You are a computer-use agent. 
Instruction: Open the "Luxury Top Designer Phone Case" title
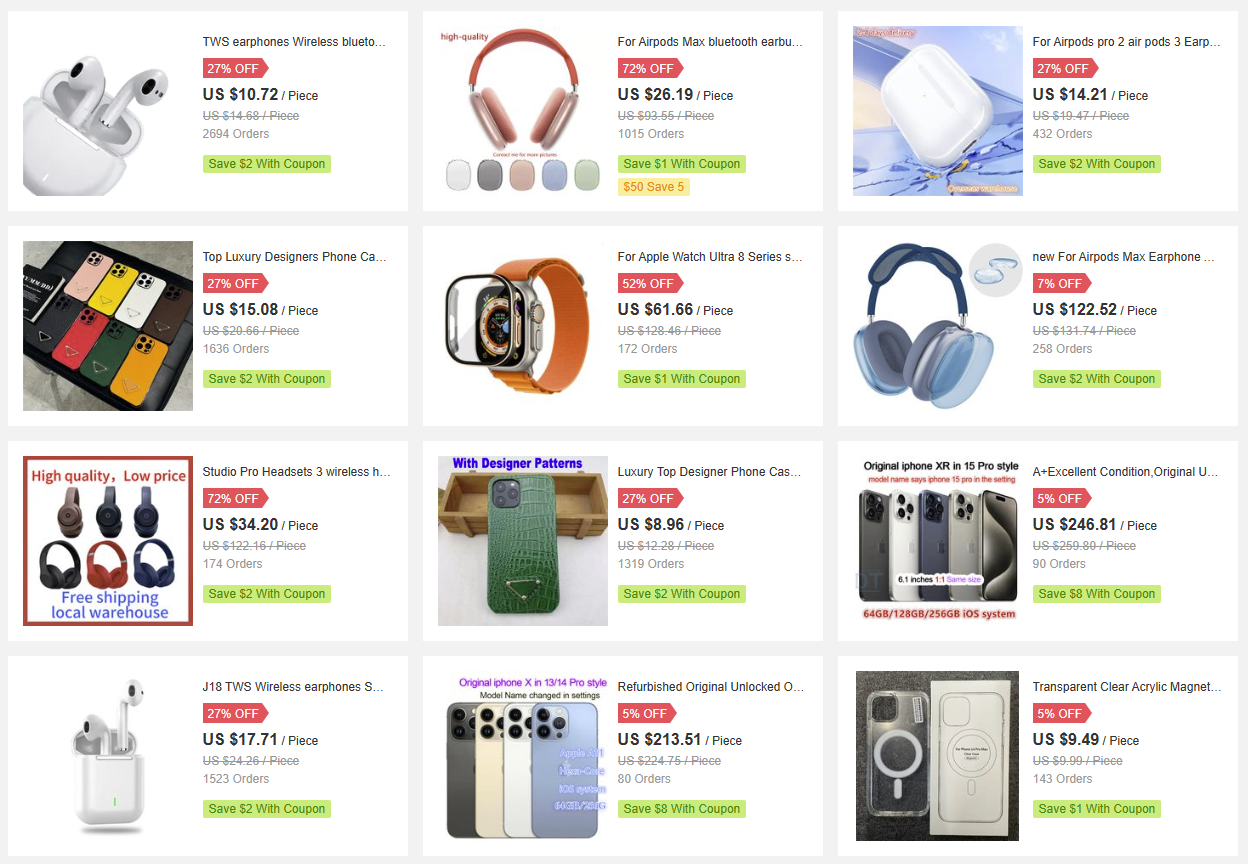coord(710,472)
